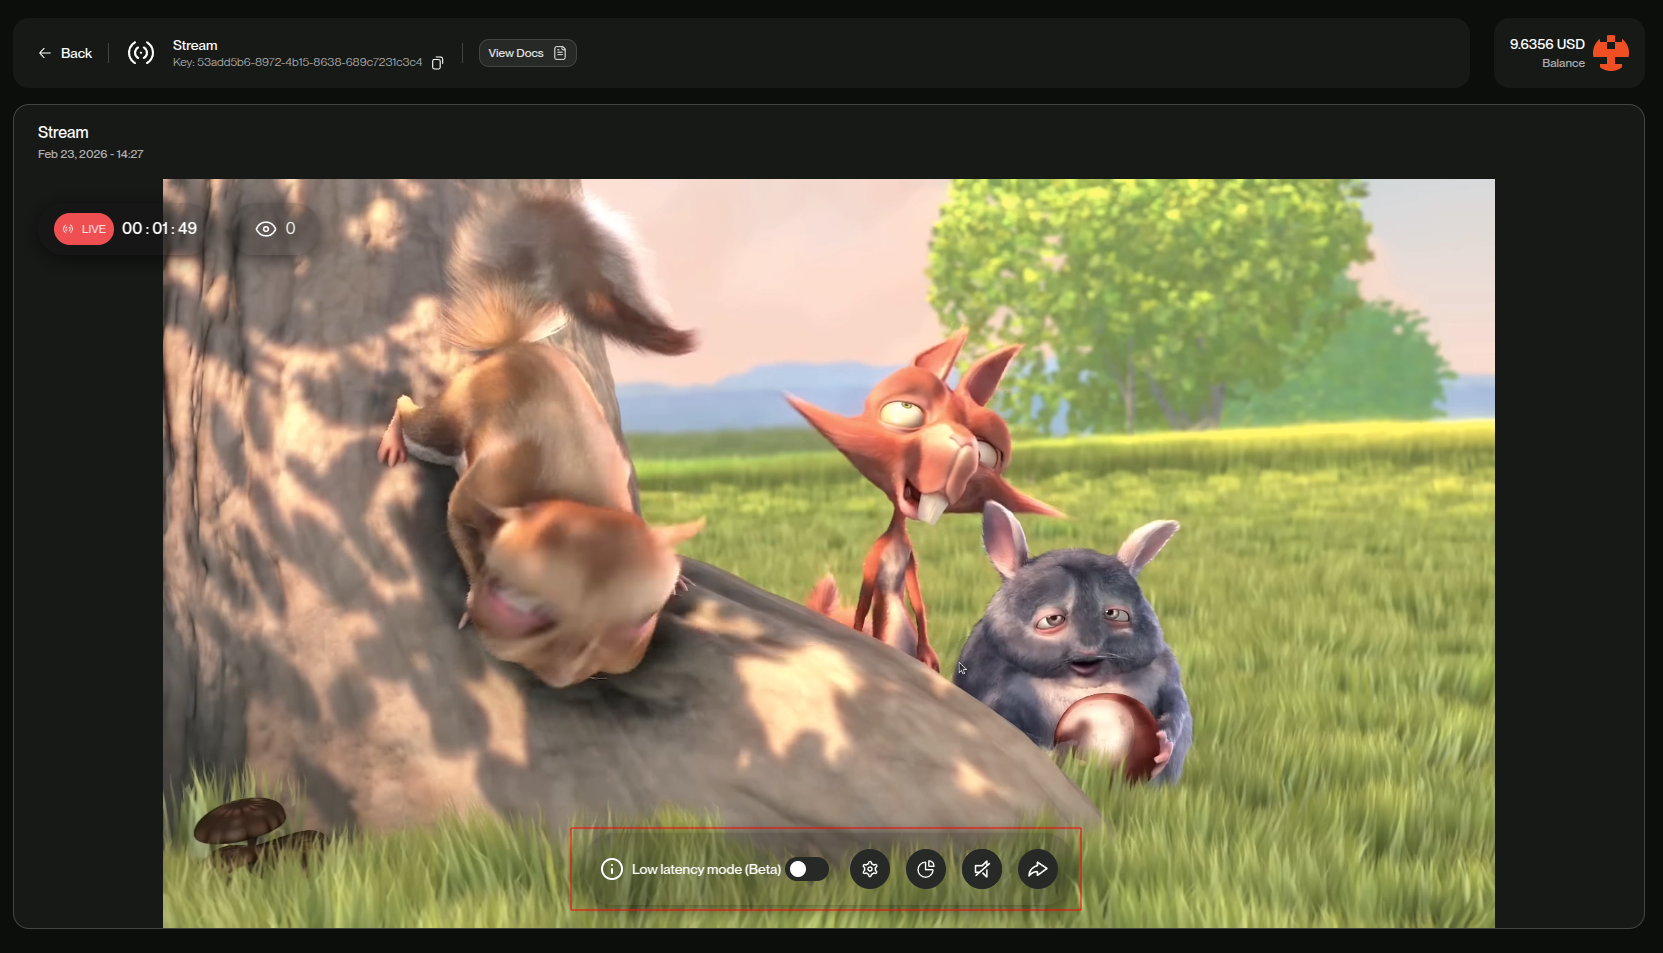The width and height of the screenshot is (1663, 953).
Task: Click the Stream heading above the video
Action: (62, 131)
